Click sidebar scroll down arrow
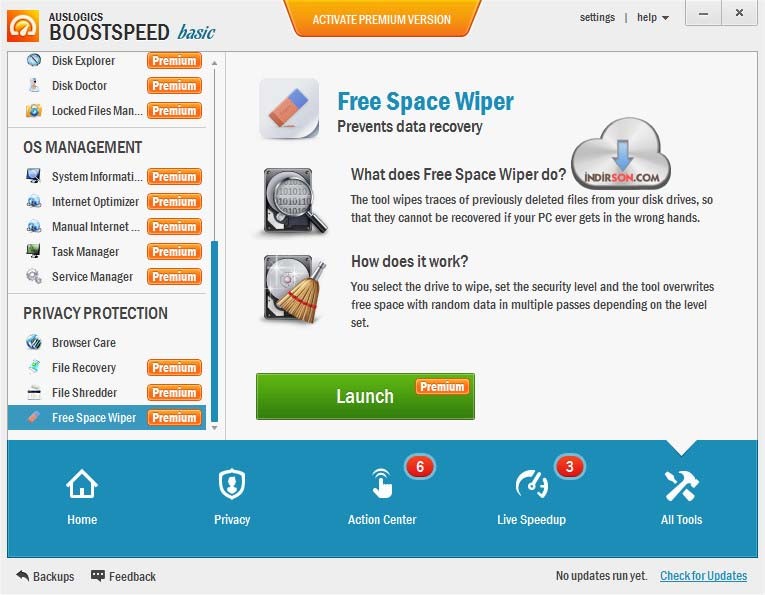 point(214,428)
